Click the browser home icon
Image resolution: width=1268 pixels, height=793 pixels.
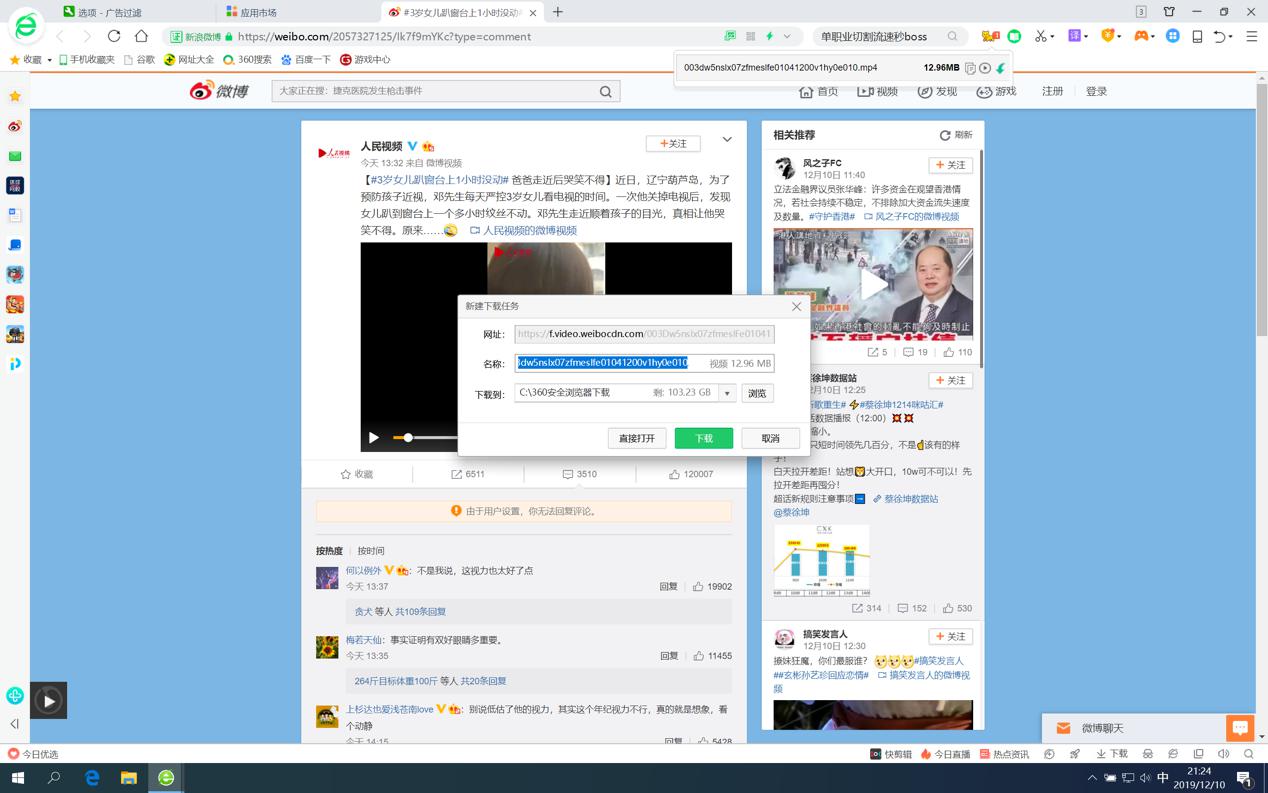click(x=141, y=36)
